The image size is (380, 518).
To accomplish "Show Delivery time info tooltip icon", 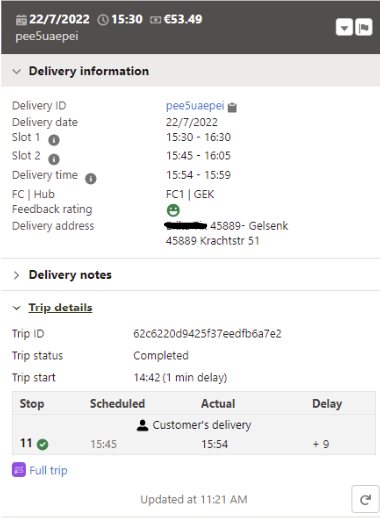I will (x=91, y=179).
